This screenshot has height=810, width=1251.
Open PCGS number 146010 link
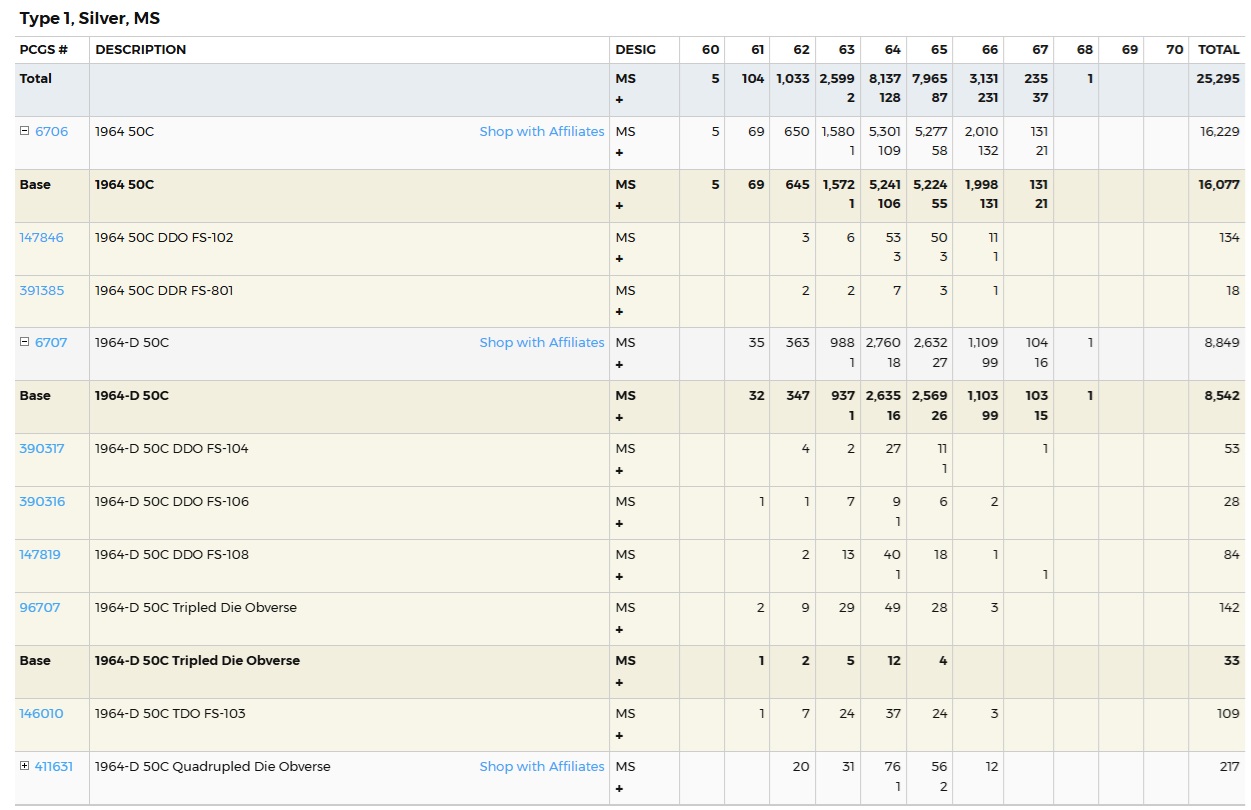[x=41, y=713]
